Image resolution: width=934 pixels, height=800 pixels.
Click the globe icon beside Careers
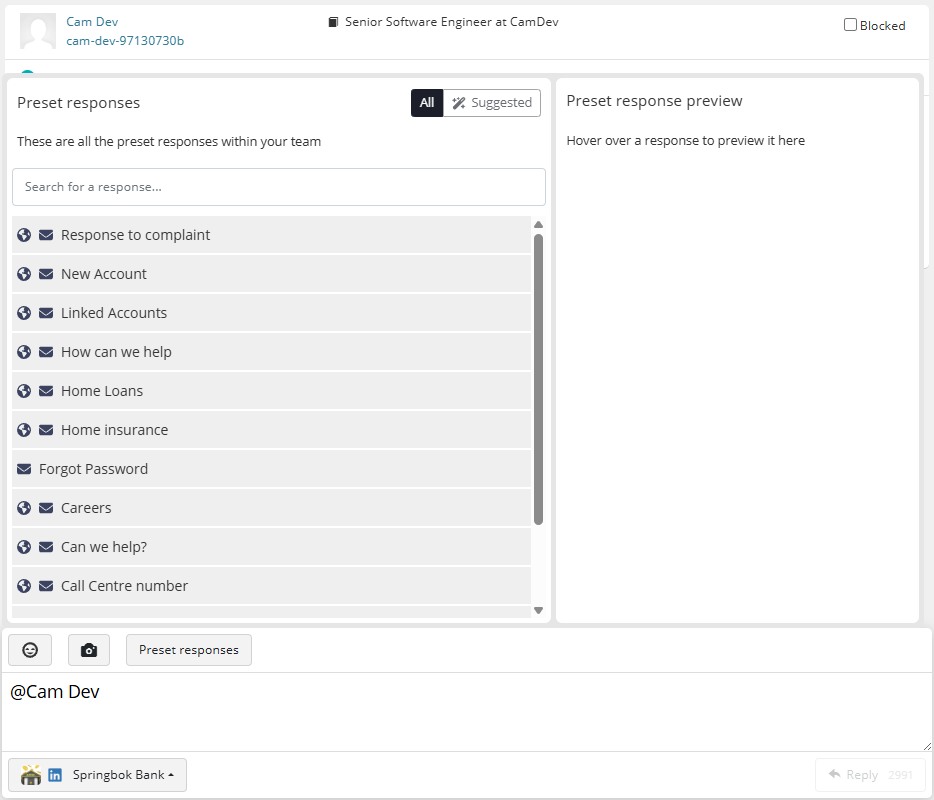click(x=24, y=508)
